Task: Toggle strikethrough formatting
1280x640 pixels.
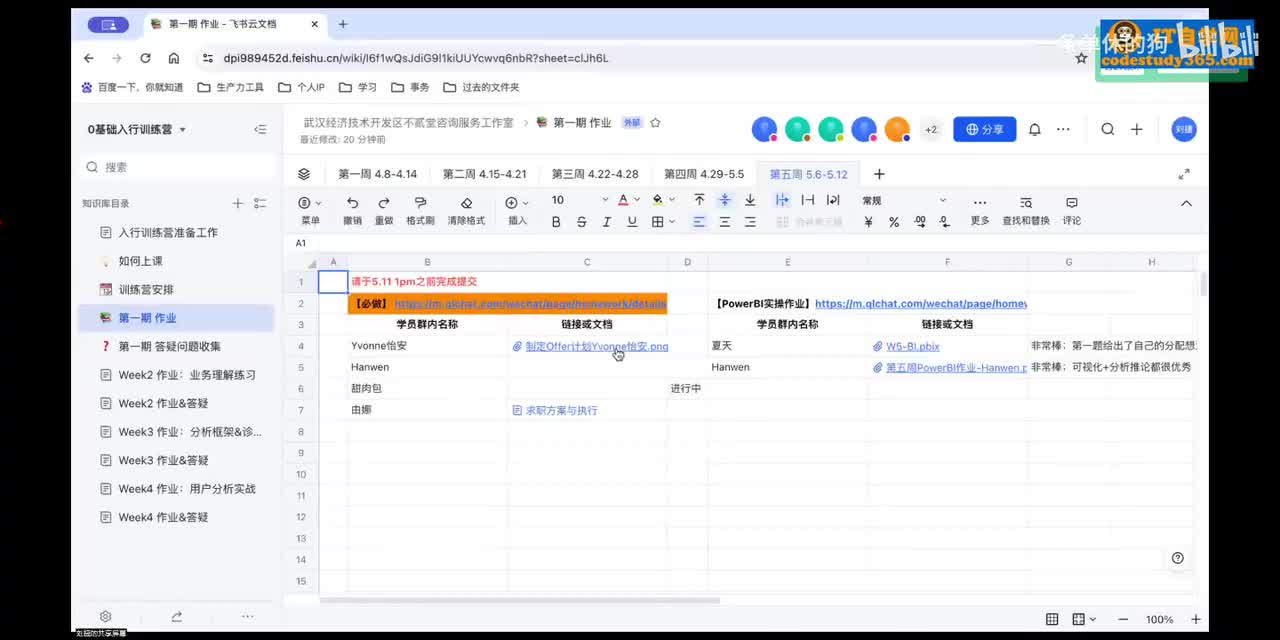Action: click(x=582, y=222)
